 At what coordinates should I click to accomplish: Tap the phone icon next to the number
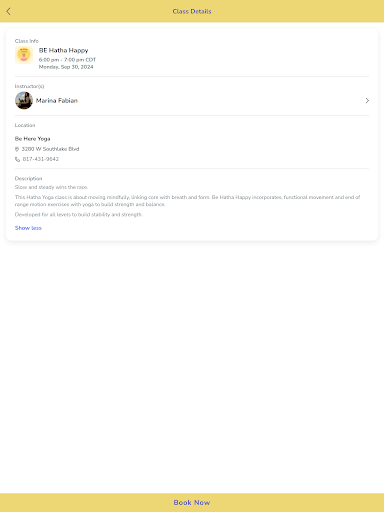[x=17, y=159]
